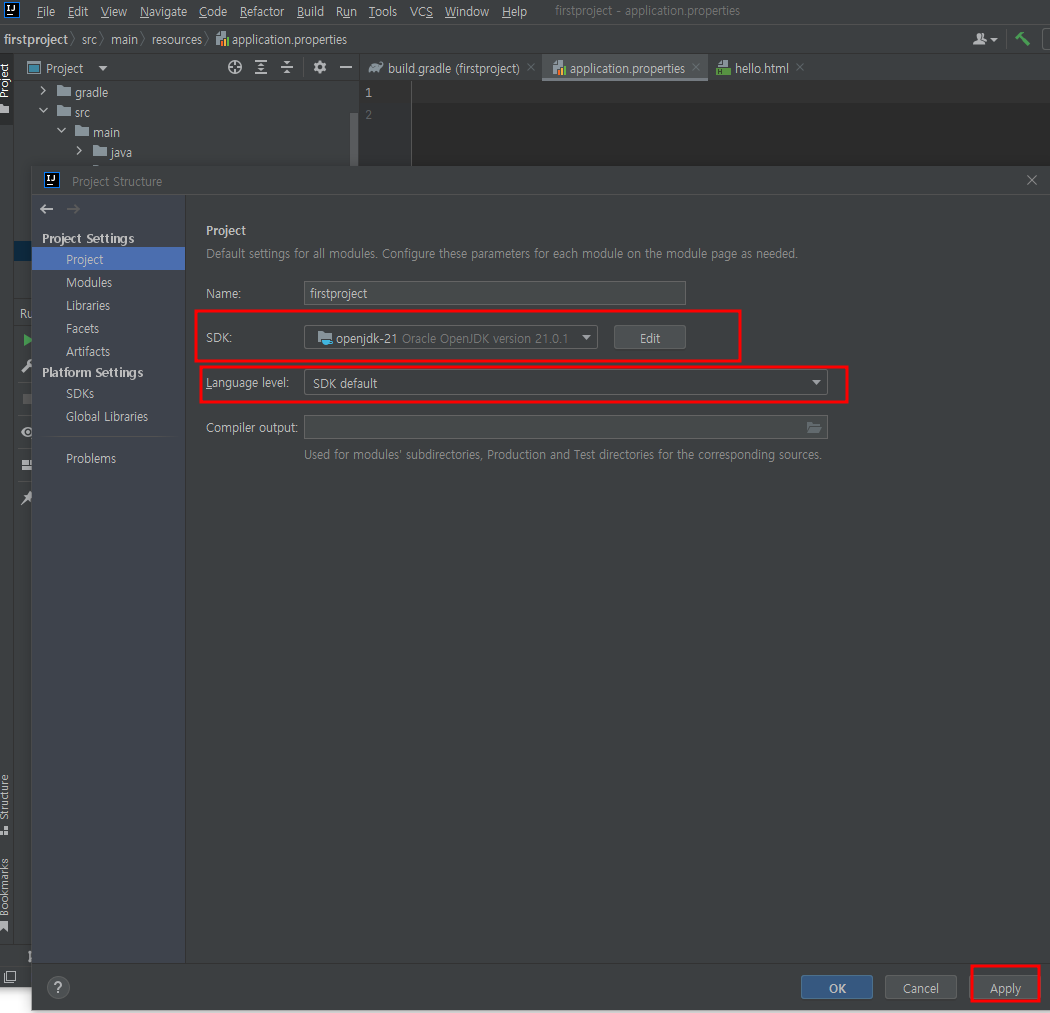Open the Navigate menu
Image resolution: width=1050 pixels, height=1013 pixels.
[163, 11]
